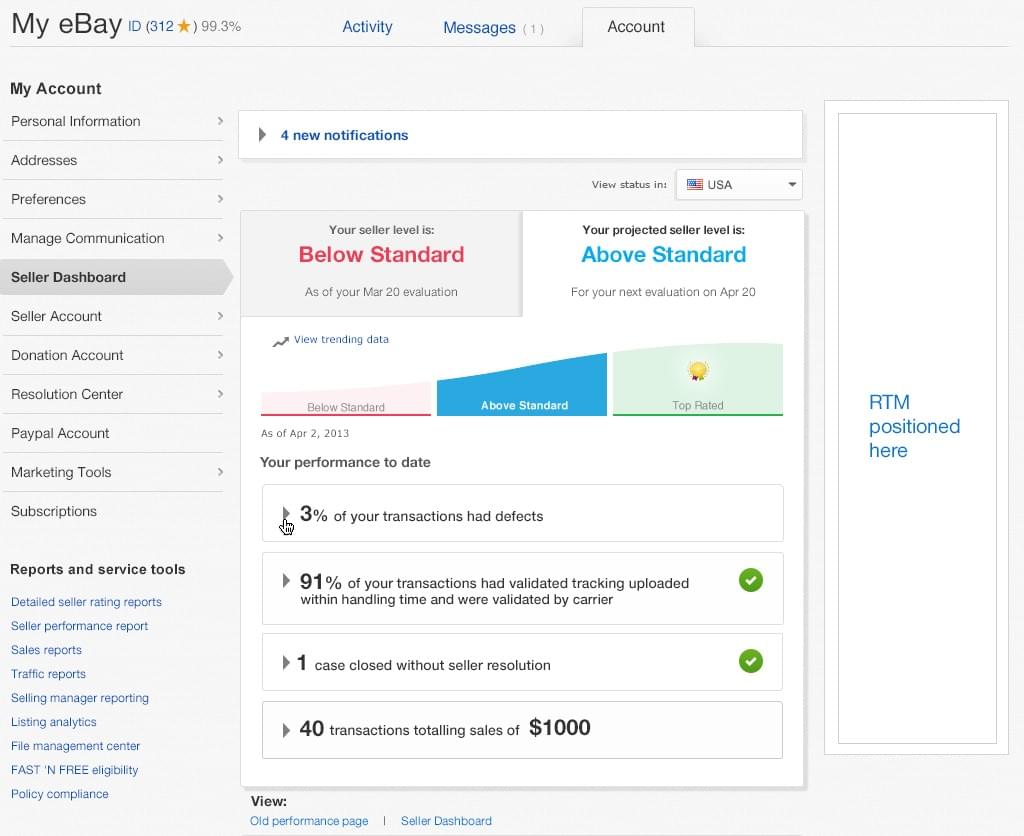Click the chevron next to Personal Information
The height and width of the screenshot is (836, 1024).
220,121
